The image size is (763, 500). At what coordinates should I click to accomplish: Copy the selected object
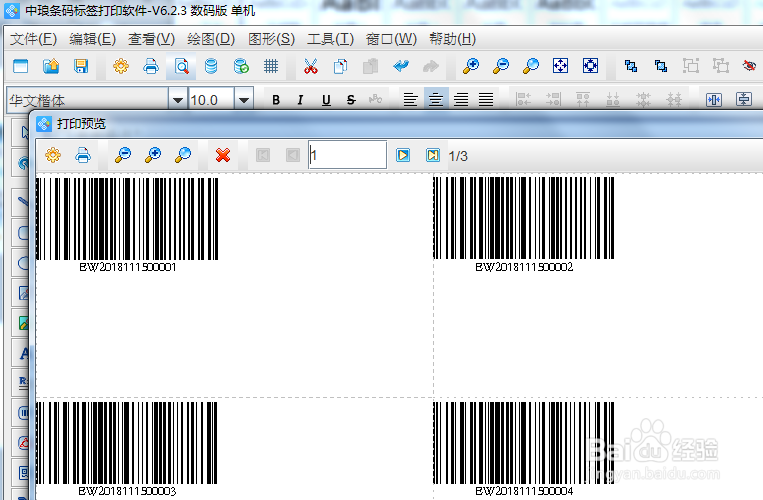(341, 66)
